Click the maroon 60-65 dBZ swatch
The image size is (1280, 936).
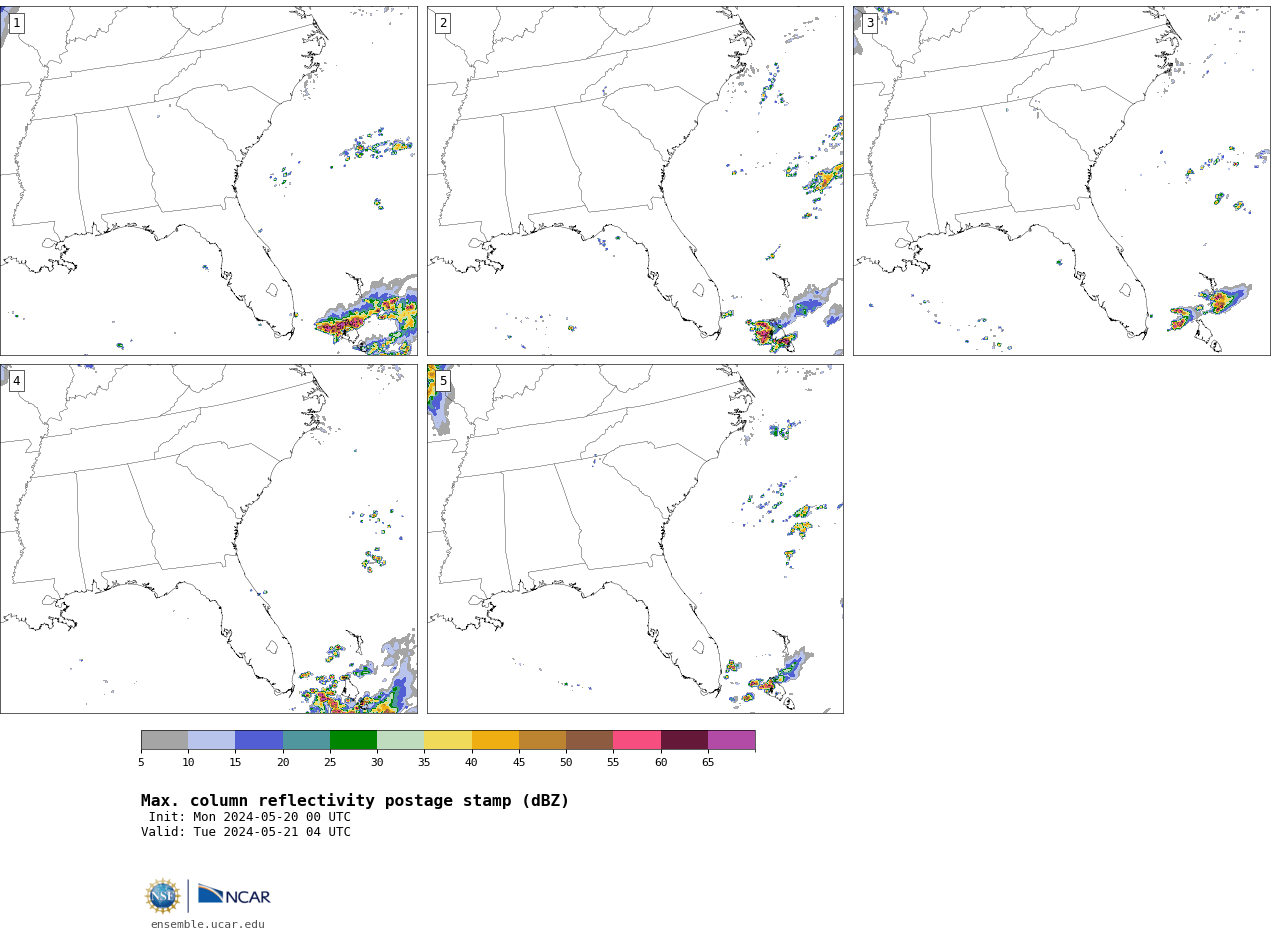point(684,740)
